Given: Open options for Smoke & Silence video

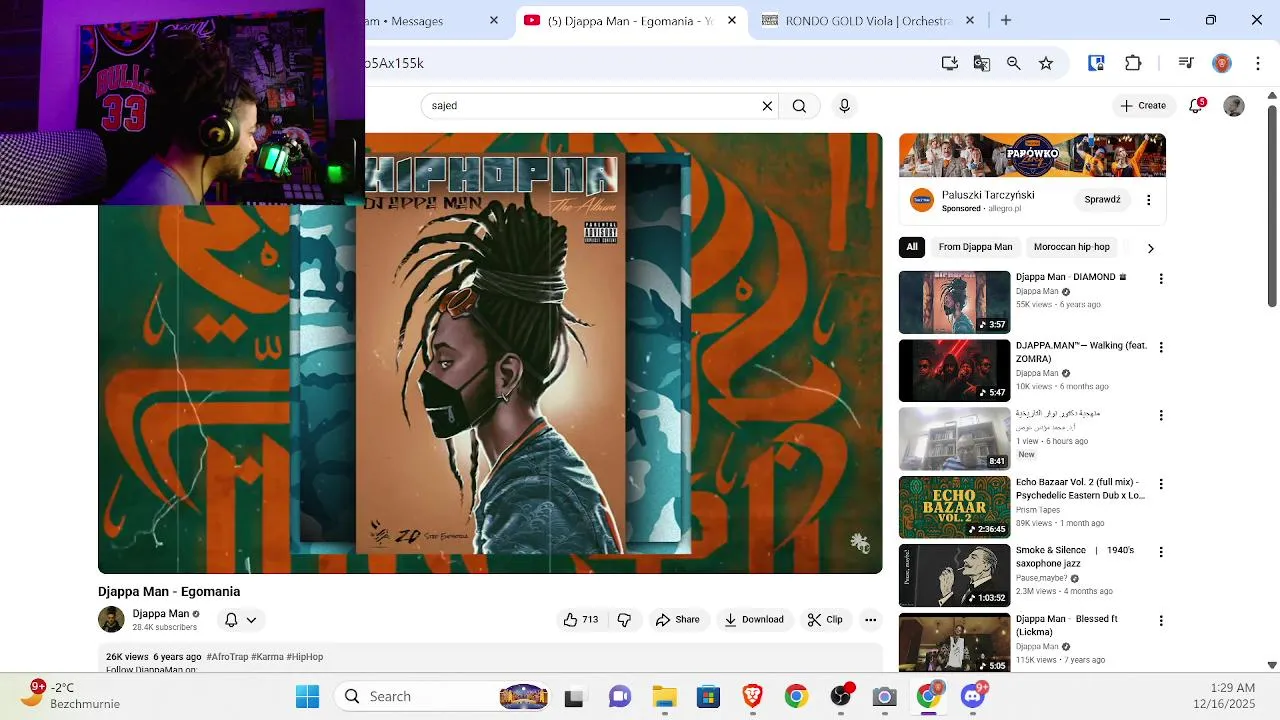Looking at the screenshot, I should [1161, 552].
